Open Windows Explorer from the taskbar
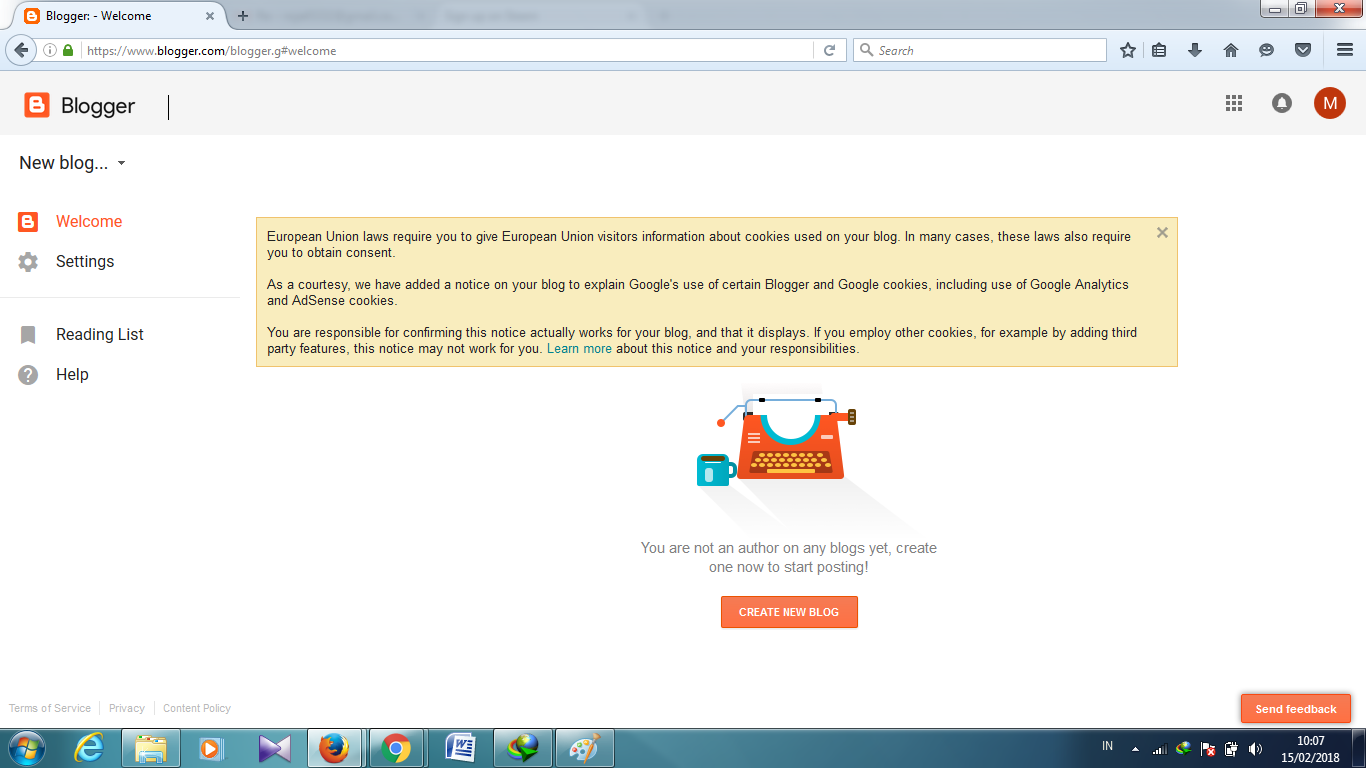Image resolution: width=1366 pixels, height=768 pixels. point(151,748)
